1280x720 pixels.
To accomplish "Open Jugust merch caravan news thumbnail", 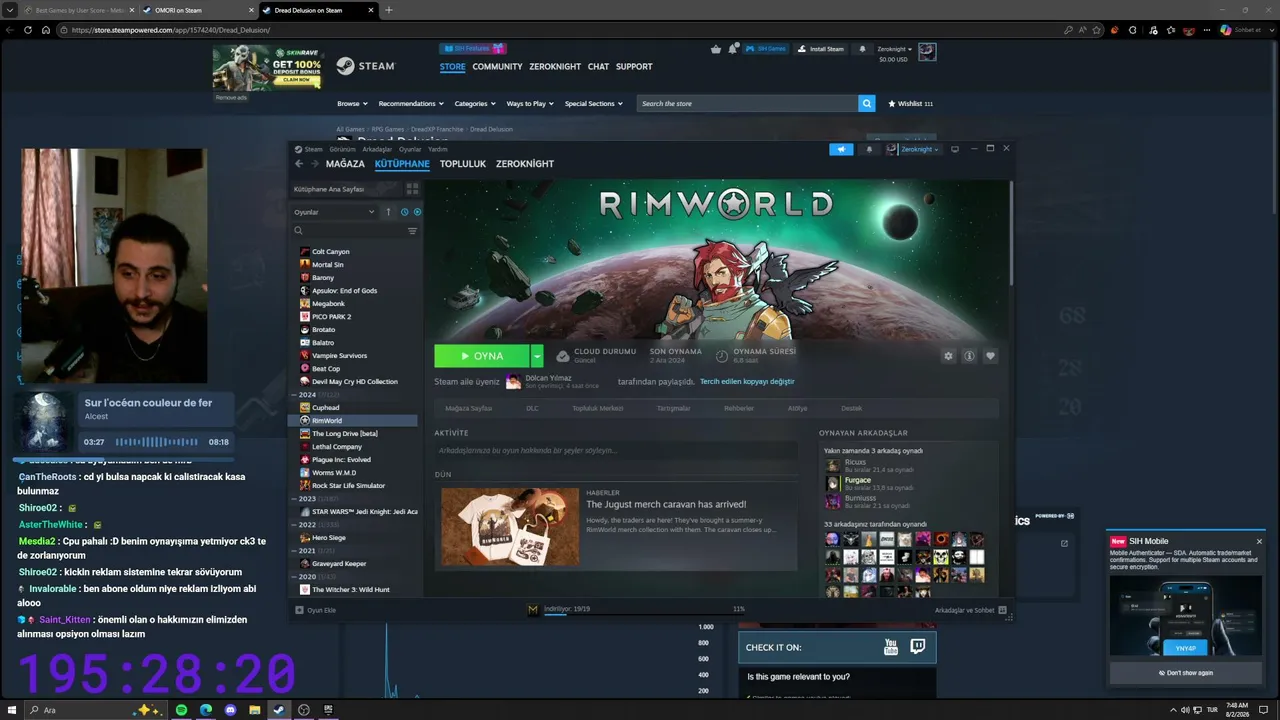I will point(510,527).
